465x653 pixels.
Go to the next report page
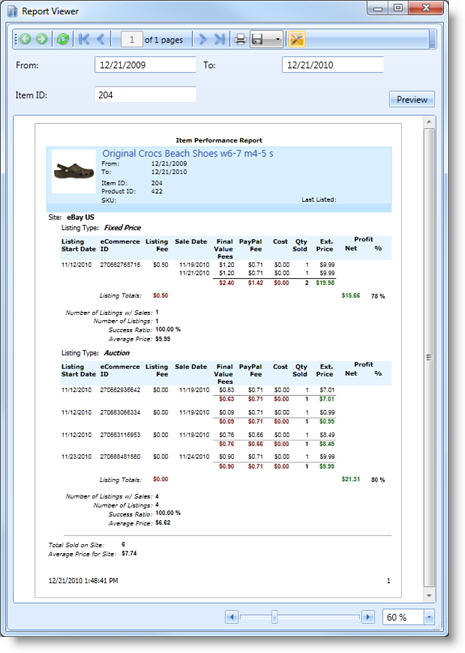pyautogui.click(x=202, y=39)
